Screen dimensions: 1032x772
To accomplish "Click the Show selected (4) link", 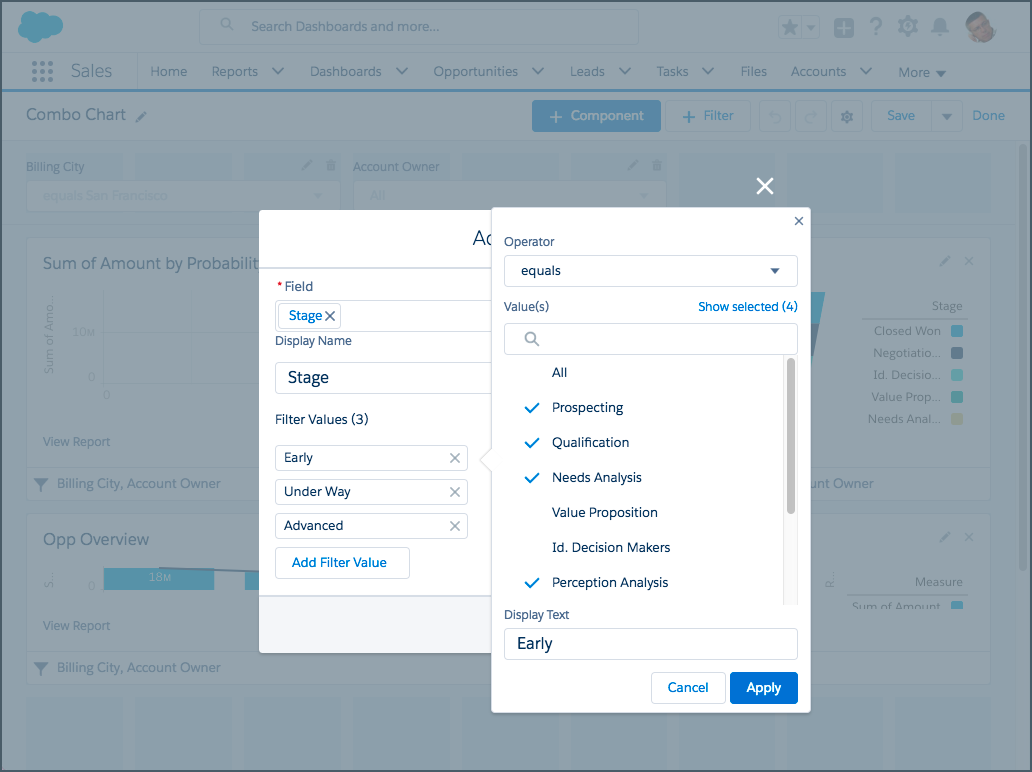I will pos(747,307).
